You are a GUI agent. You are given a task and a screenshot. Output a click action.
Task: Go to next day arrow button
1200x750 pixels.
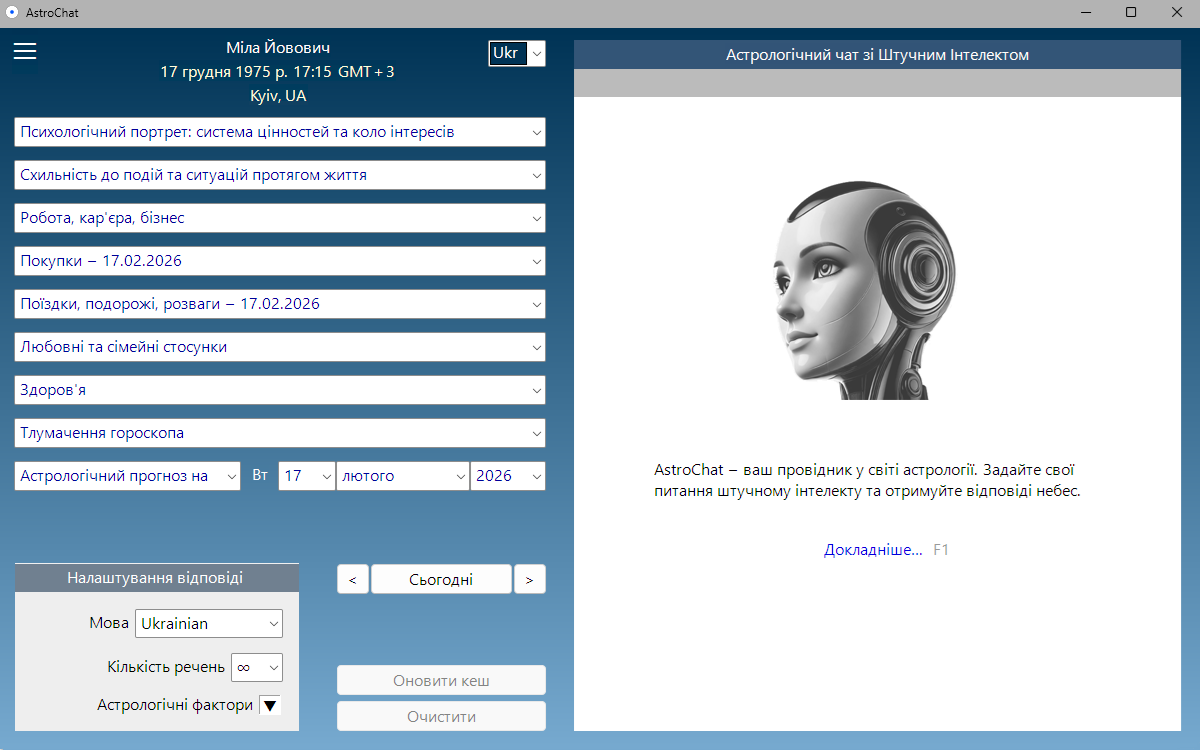pos(530,579)
